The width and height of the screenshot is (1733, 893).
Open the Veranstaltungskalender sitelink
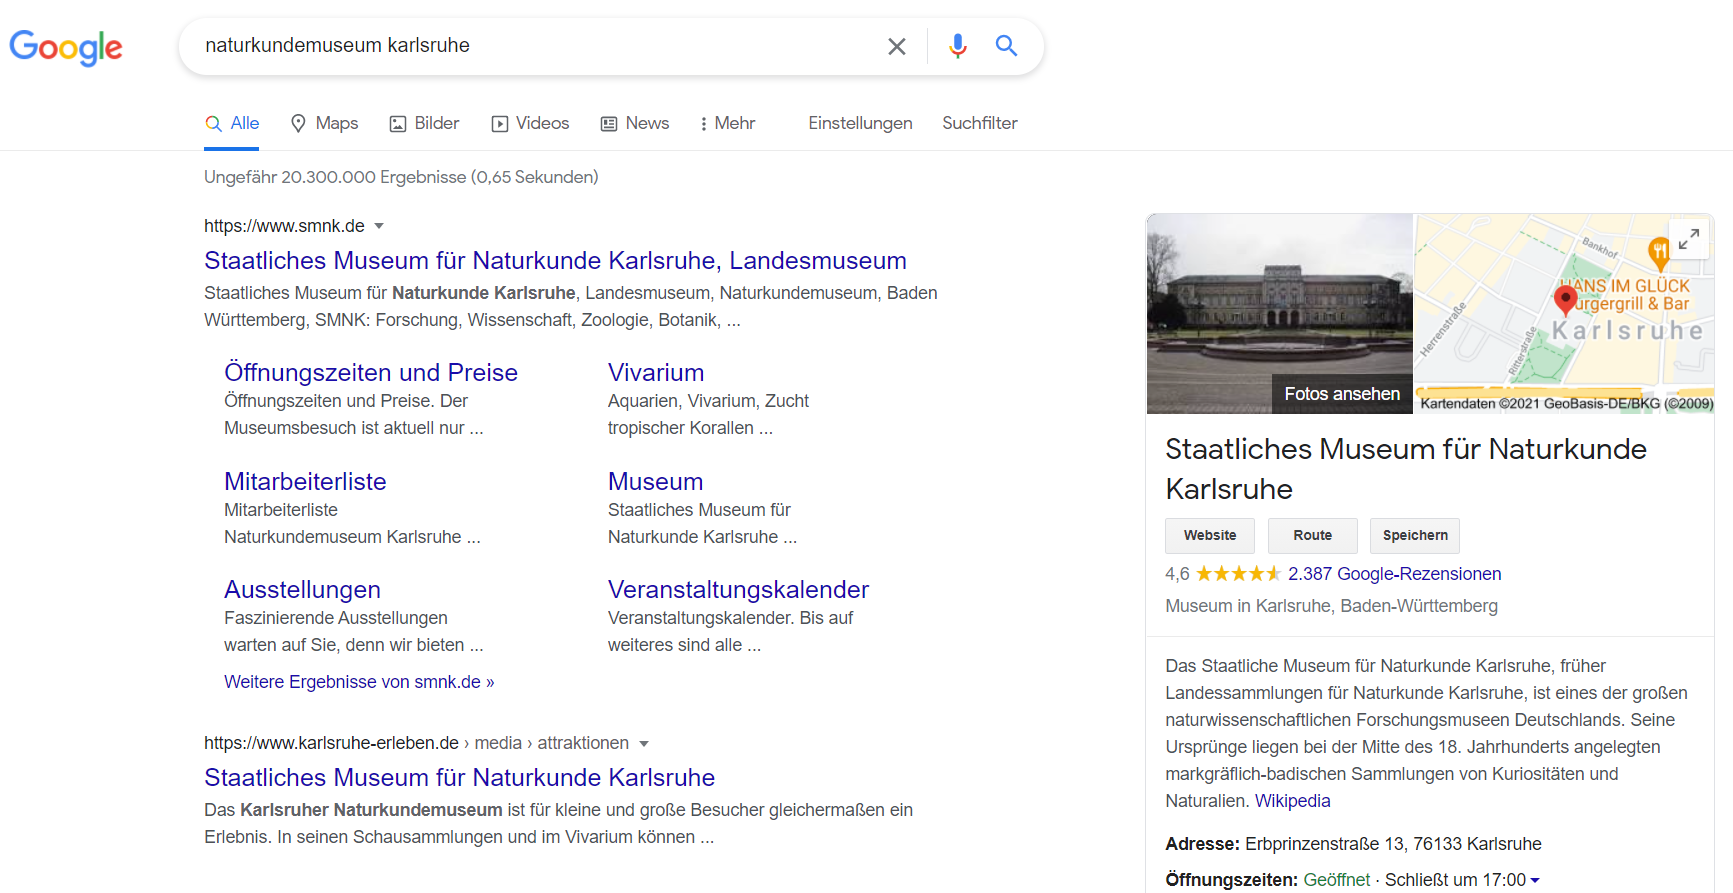click(738, 590)
